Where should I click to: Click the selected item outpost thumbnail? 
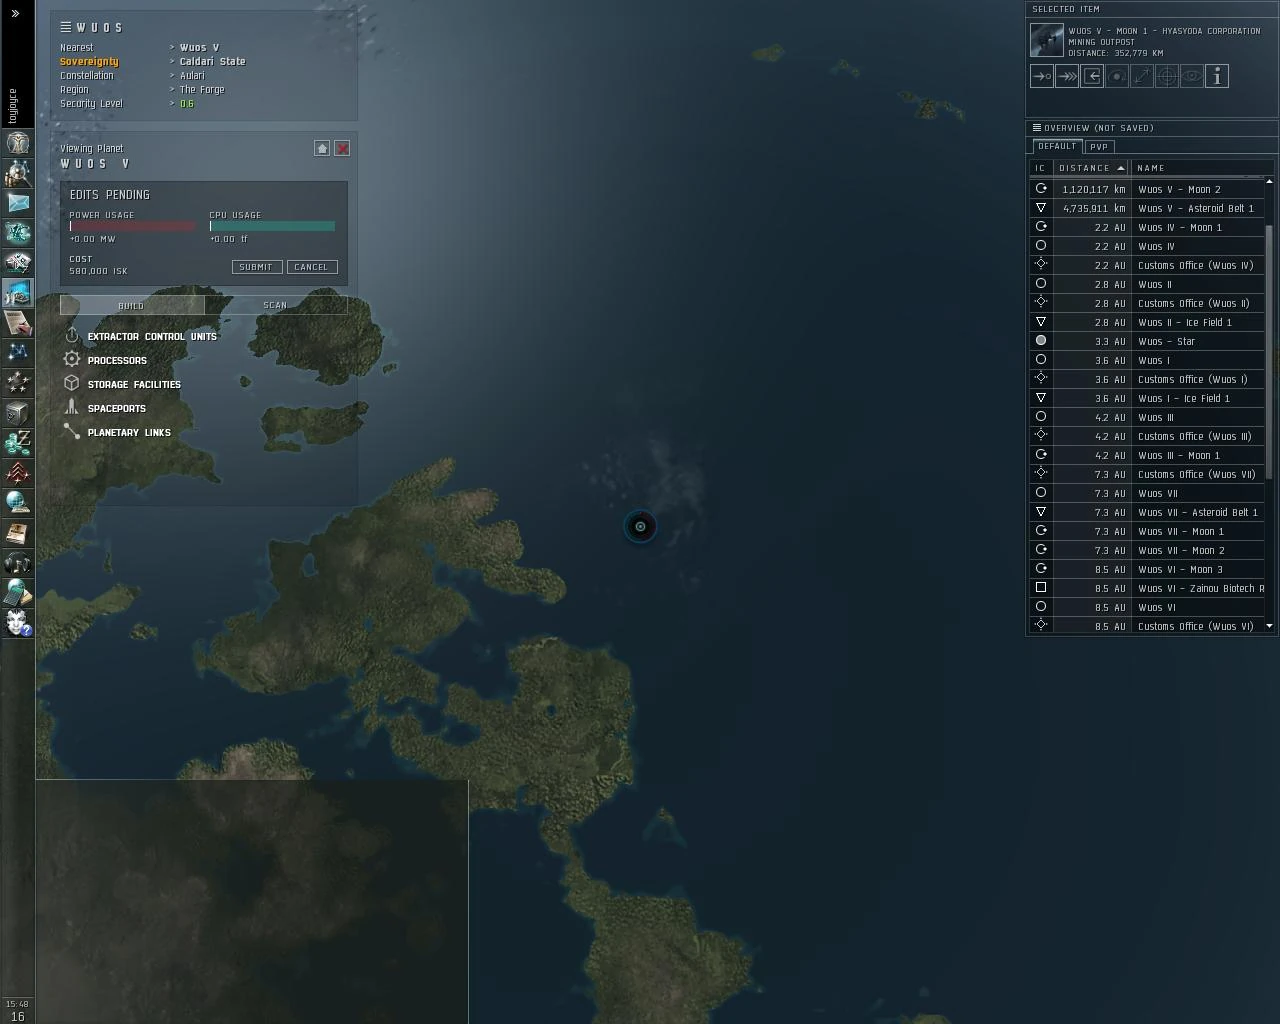tap(1047, 41)
